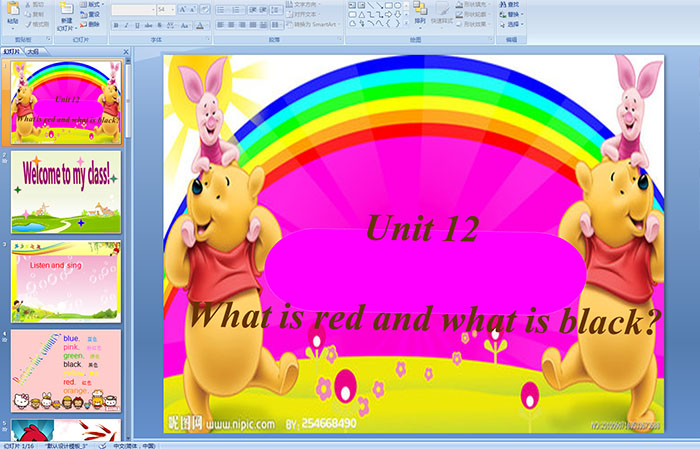This screenshot has height=449, width=700.
Task: Align text left
Action: coord(221,25)
